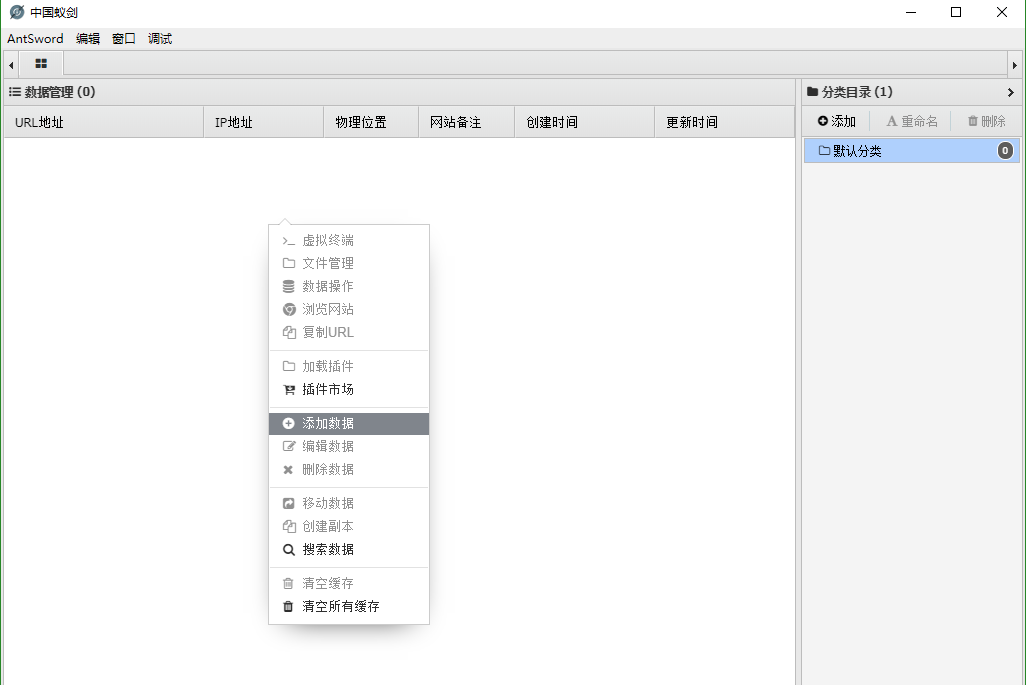Click the 网站备注 column header
The width and height of the screenshot is (1027, 685).
click(466, 122)
